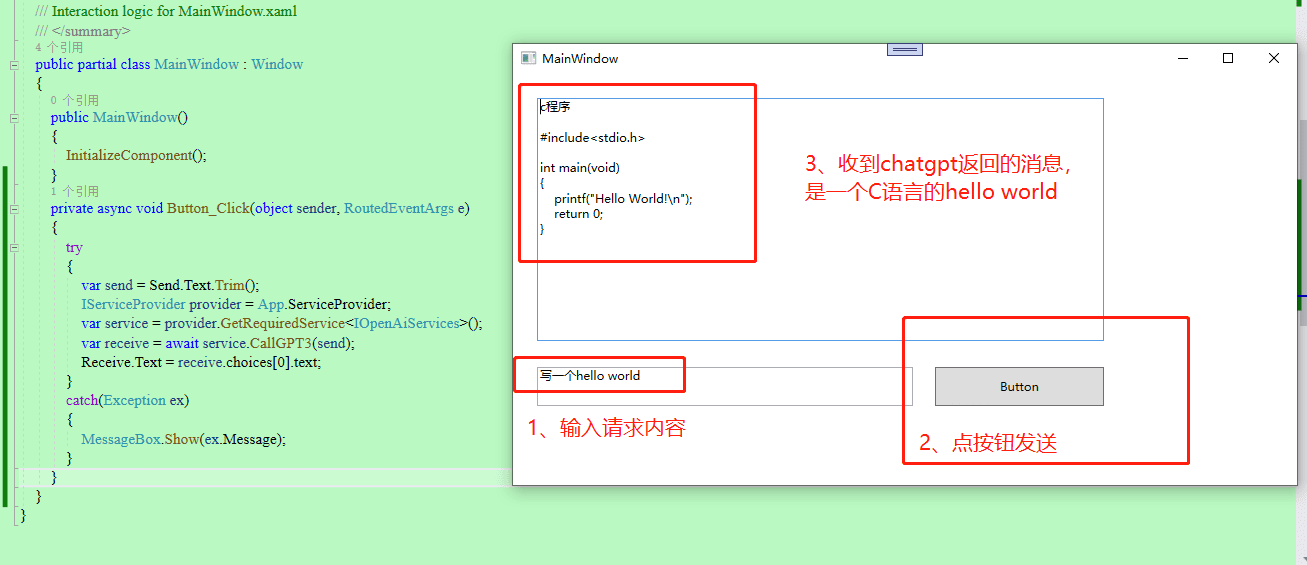Screen dimensions: 1307x565
Task: Open '0 个引用' references above constructor
Action: click(x=75, y=100)
